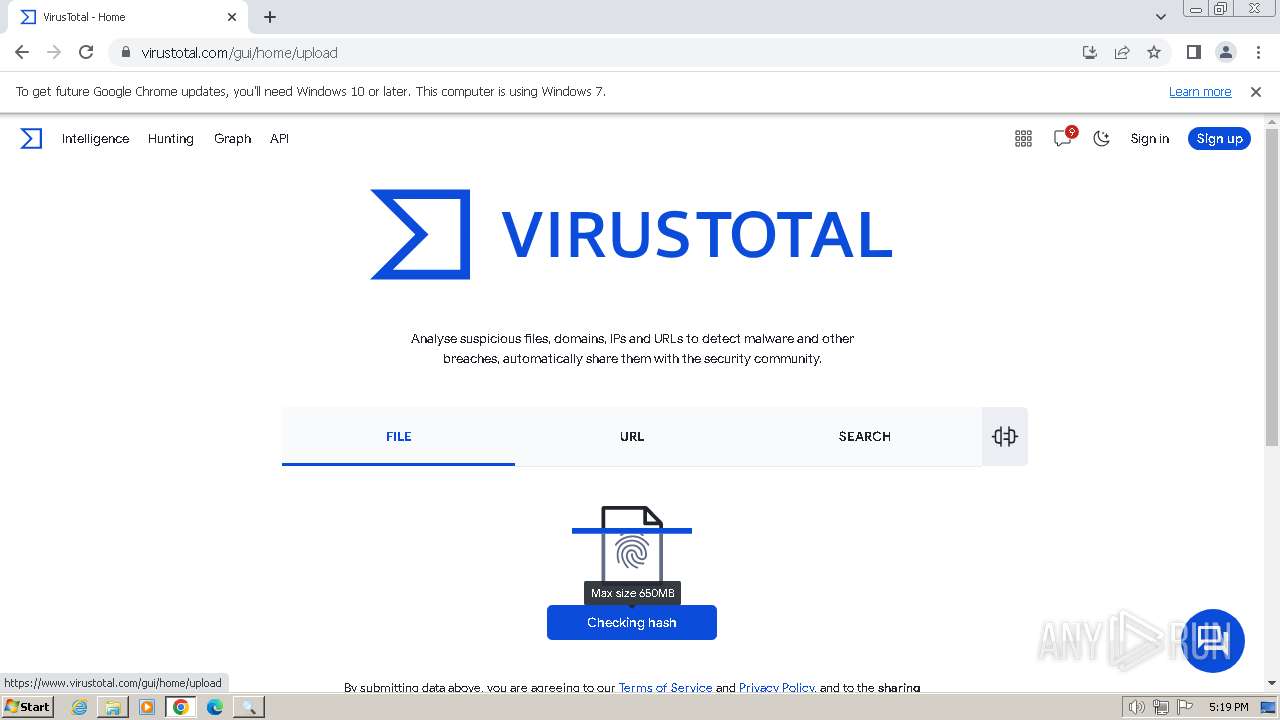Open the Intelligence menu item
The image size is (1280, 720).
(95, 139)
